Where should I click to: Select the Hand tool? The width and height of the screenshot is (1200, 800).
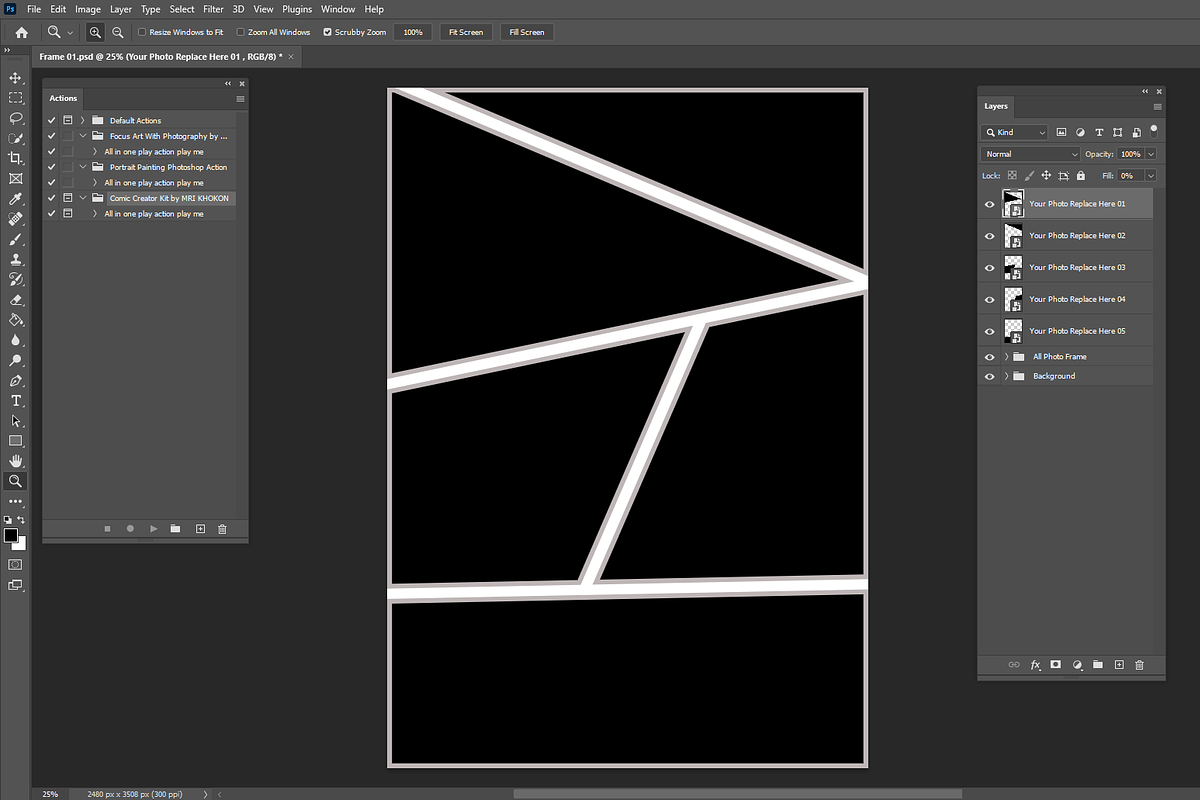point(15,461)
